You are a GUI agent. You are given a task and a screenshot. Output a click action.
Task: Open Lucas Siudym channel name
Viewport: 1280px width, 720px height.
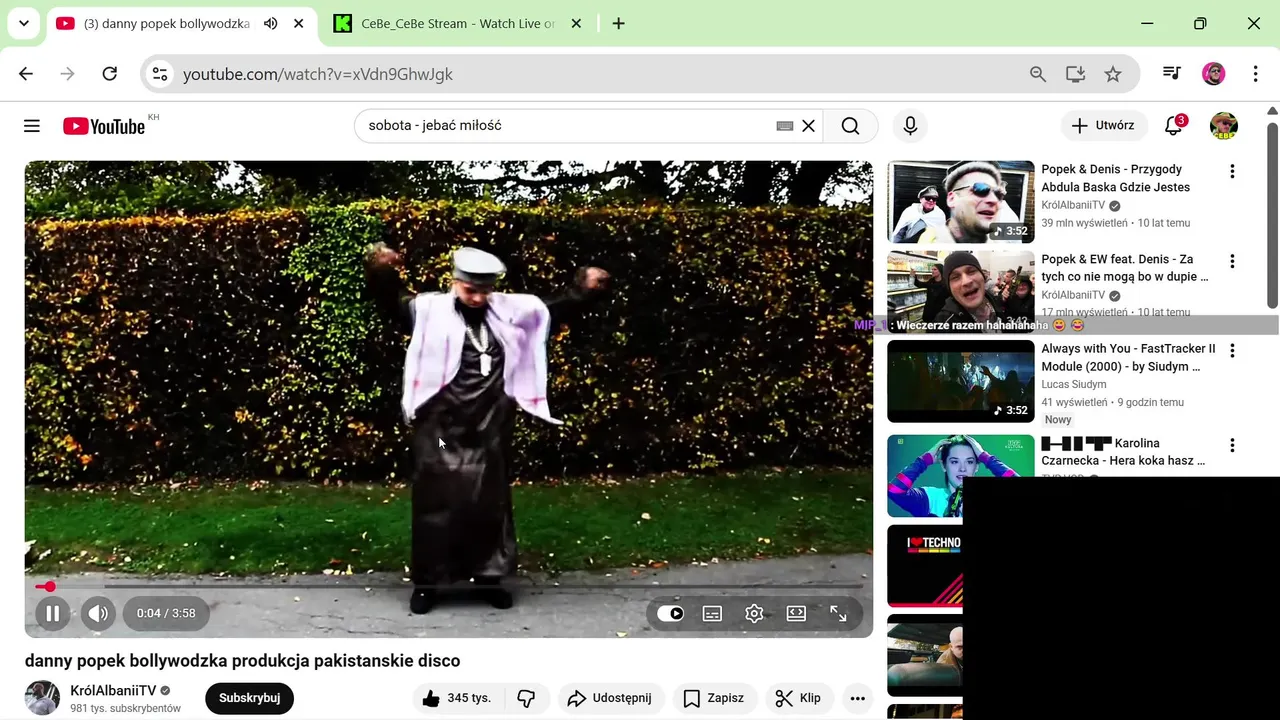pyautogui.click(x=1074, y=384)
